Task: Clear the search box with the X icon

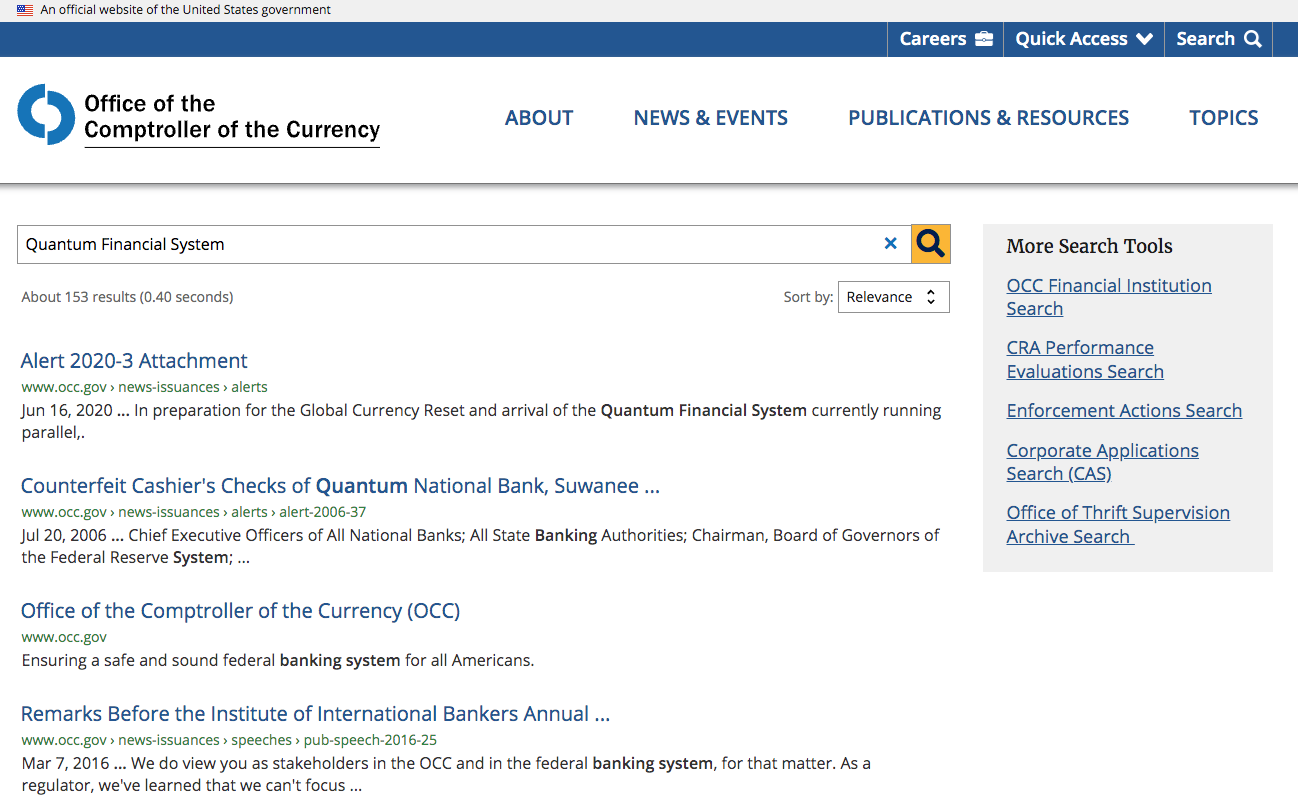Action: coord(890,244)
